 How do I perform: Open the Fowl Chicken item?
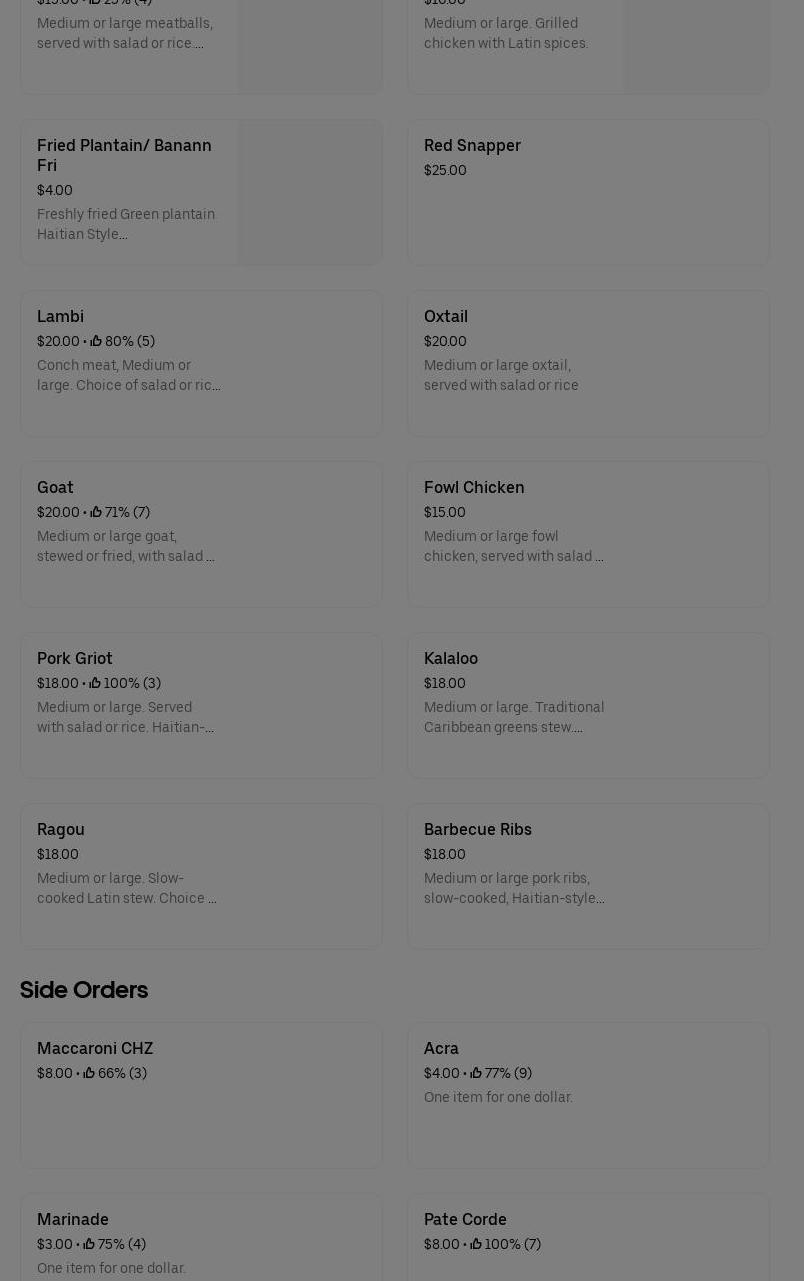(588, 534)
